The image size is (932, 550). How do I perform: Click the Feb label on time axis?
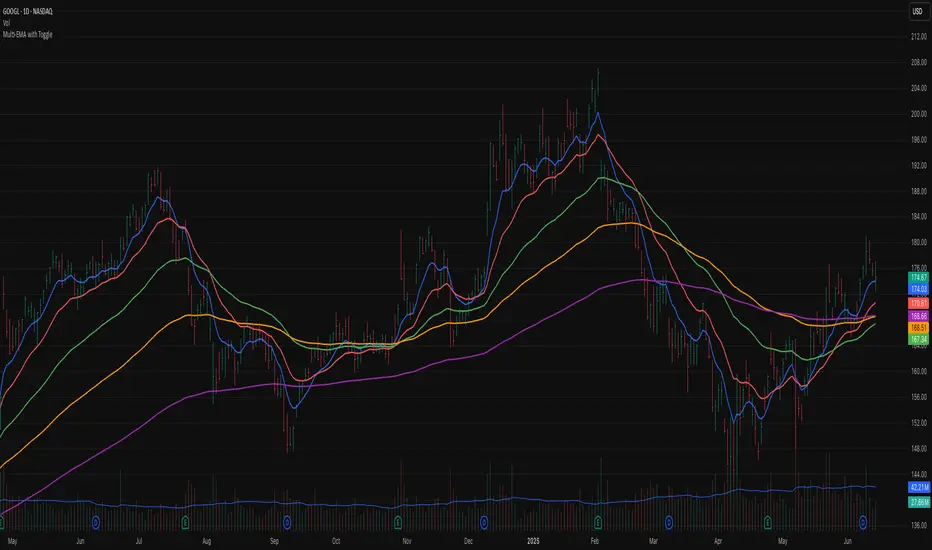(x=594, y=541)
